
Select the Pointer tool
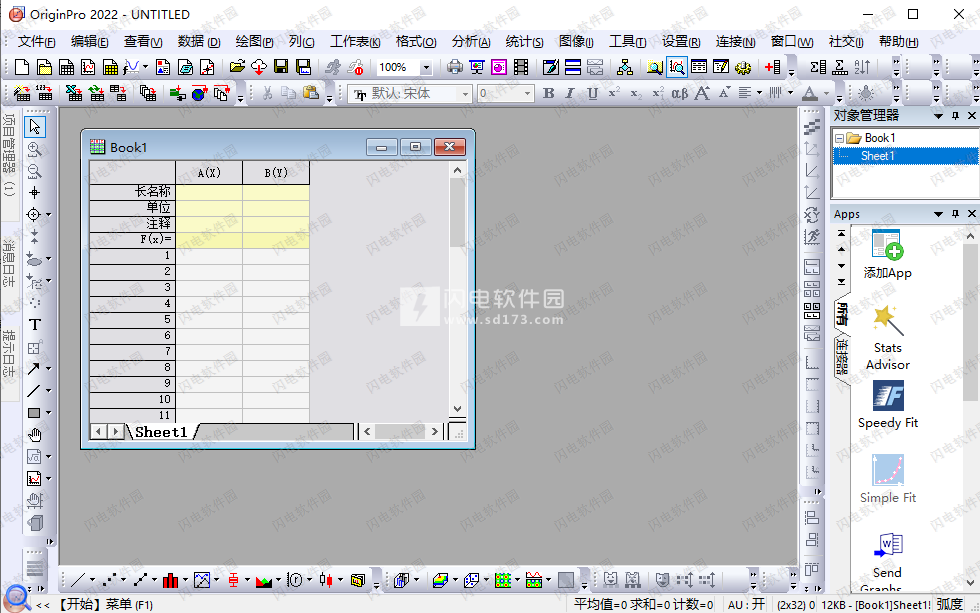34,126
